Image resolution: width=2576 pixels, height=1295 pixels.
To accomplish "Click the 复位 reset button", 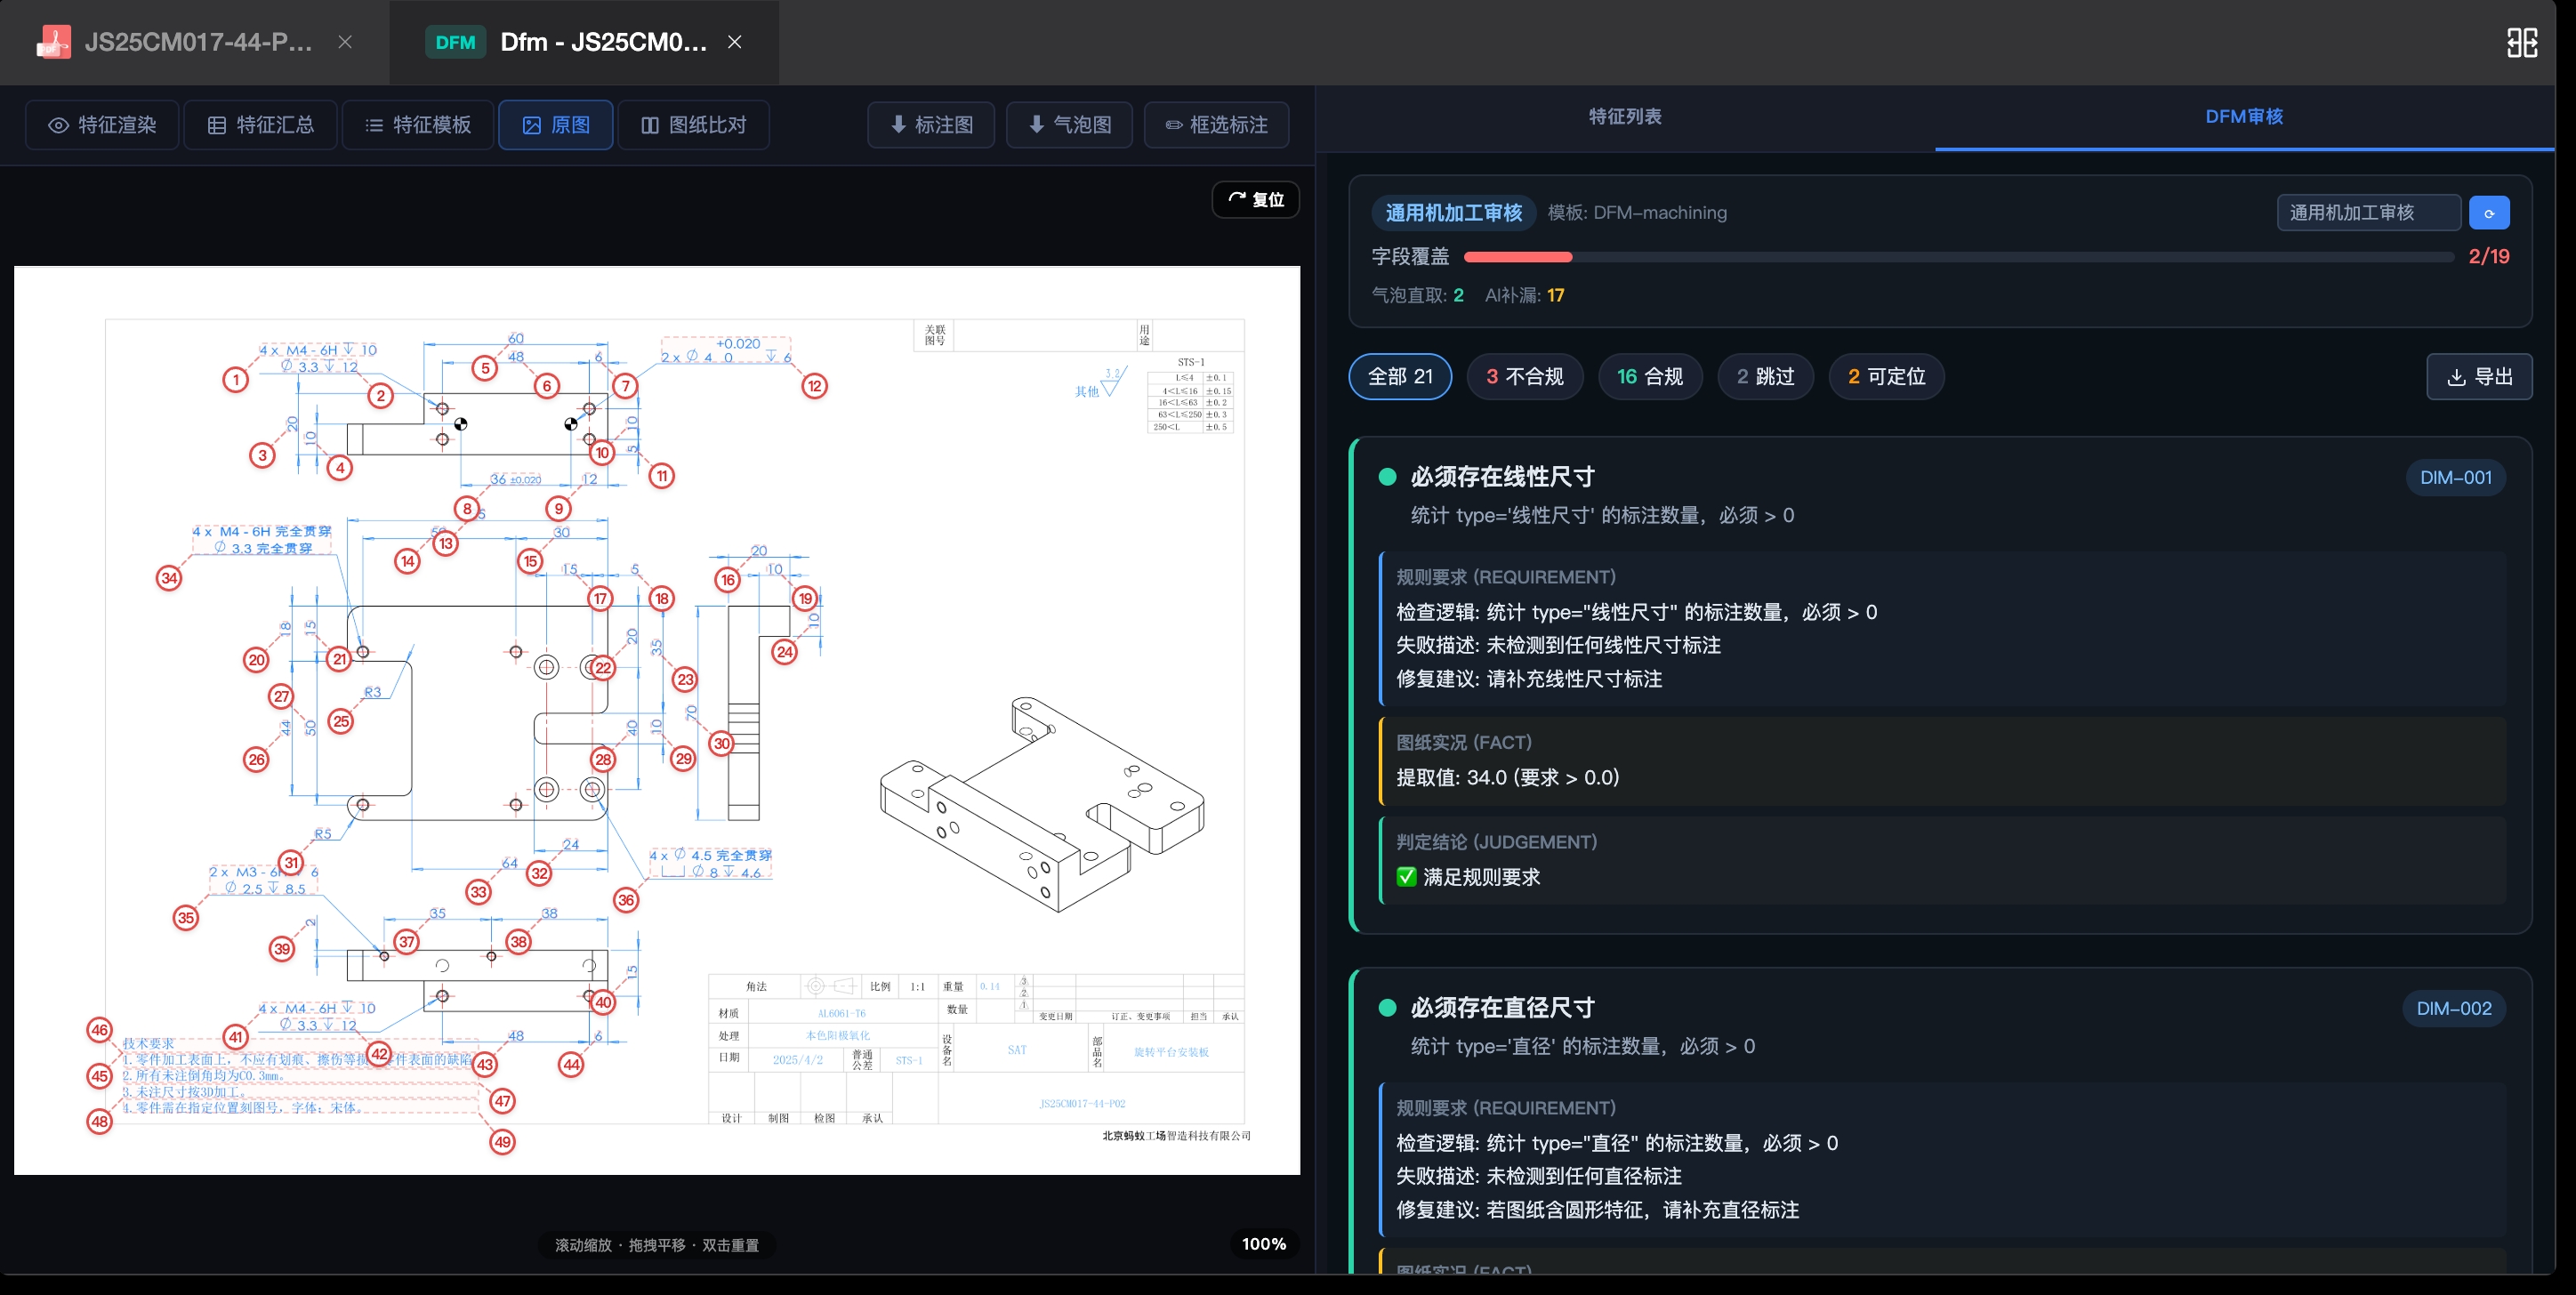I will tap(1256, 199).
